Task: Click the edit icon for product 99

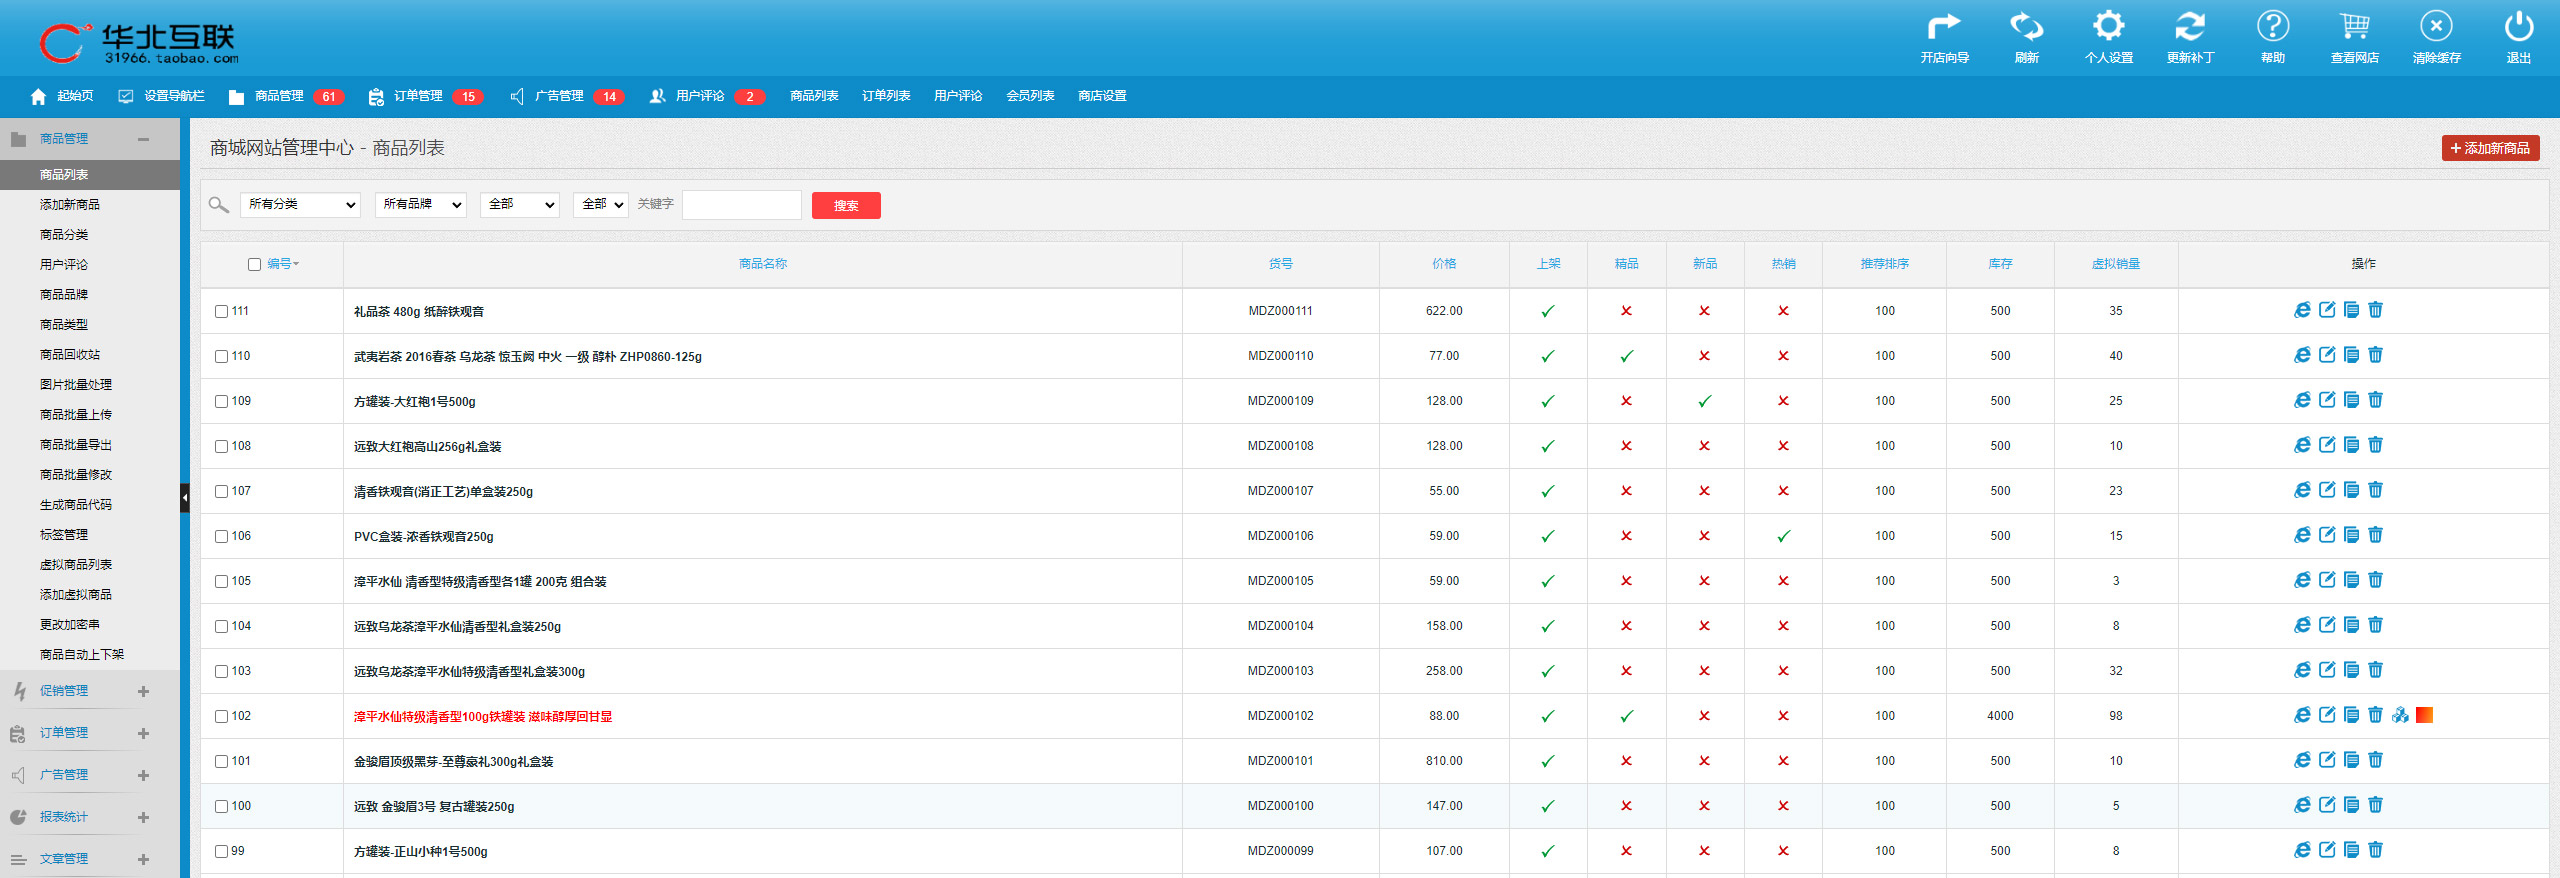Action: point(2327,850)
